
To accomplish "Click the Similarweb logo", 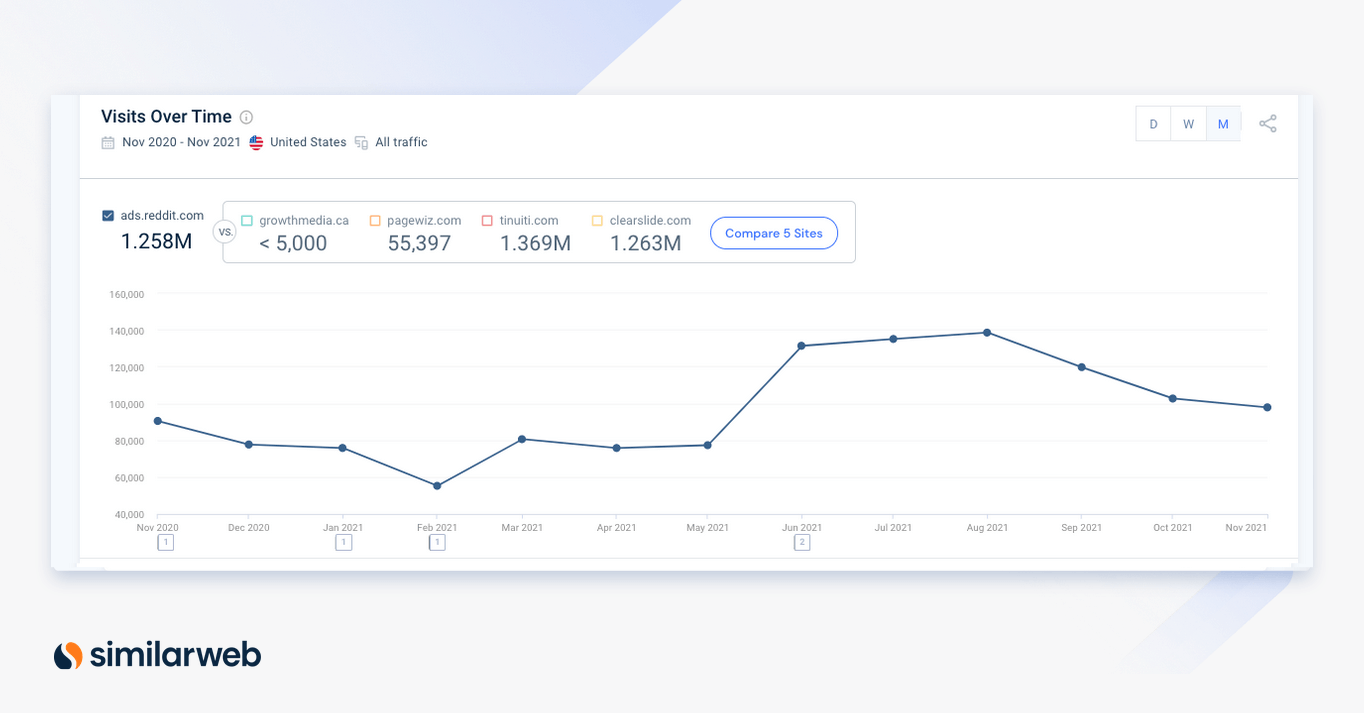I will tap(157, 655).
